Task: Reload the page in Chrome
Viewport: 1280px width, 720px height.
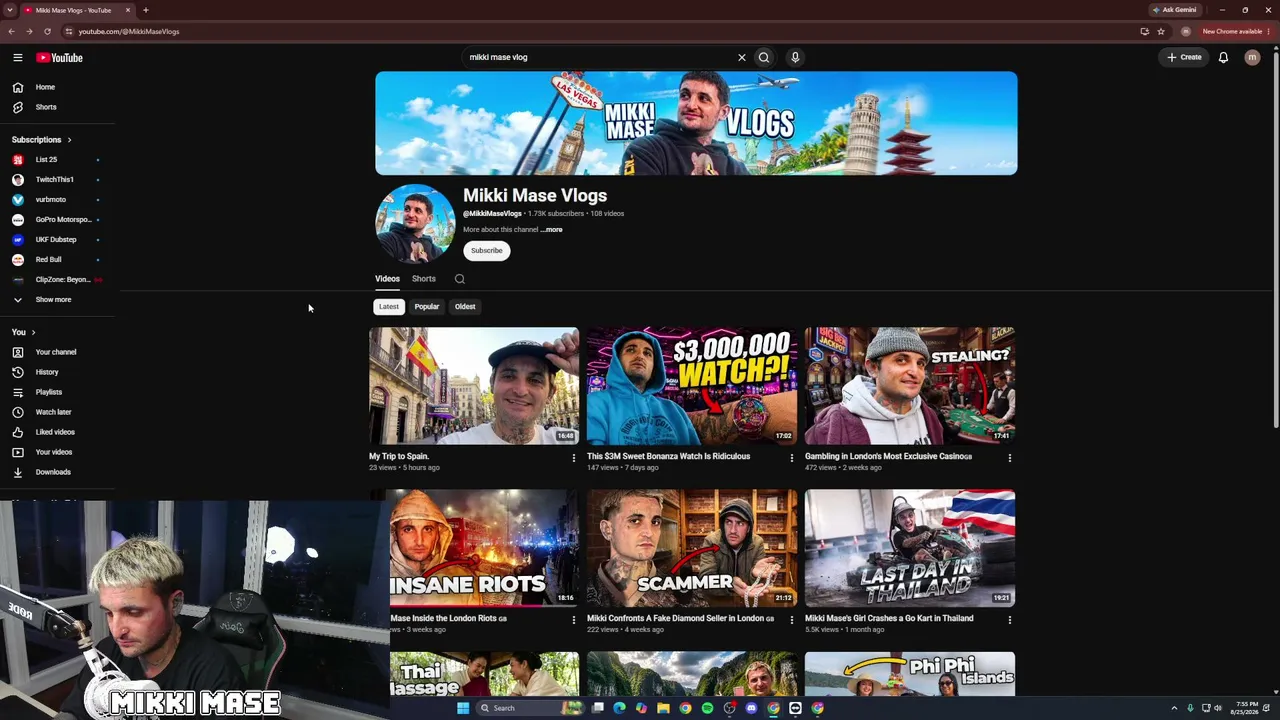Action: tap(47, 31)
